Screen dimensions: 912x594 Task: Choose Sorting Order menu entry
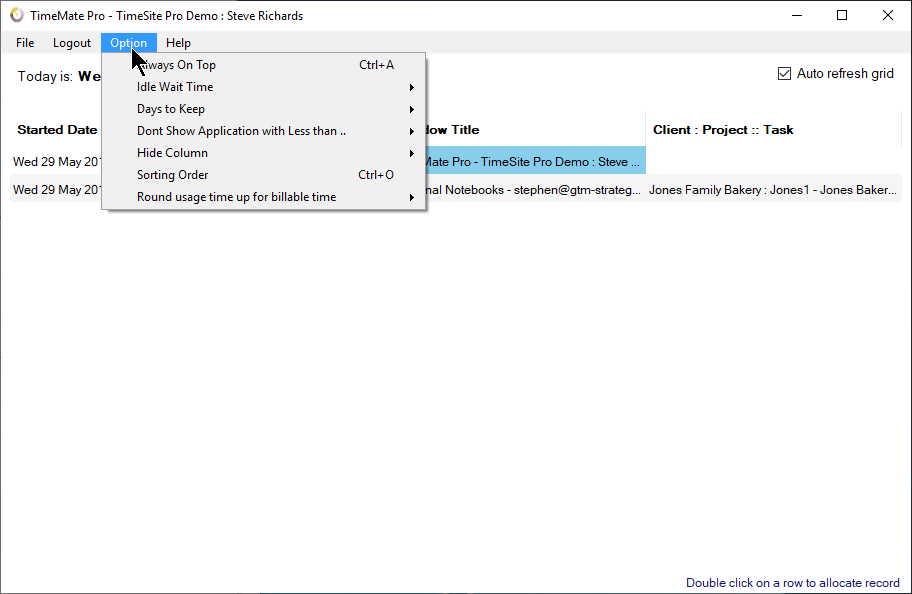263,175
